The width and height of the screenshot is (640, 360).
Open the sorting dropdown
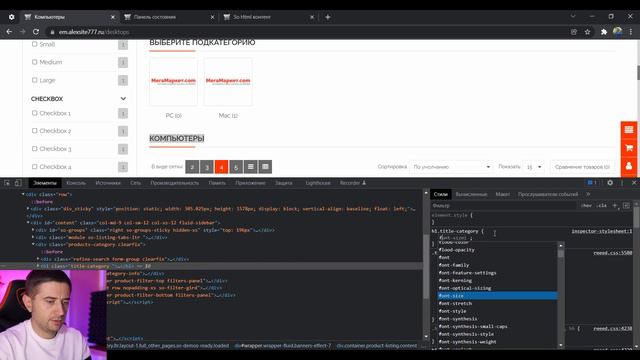451,167
